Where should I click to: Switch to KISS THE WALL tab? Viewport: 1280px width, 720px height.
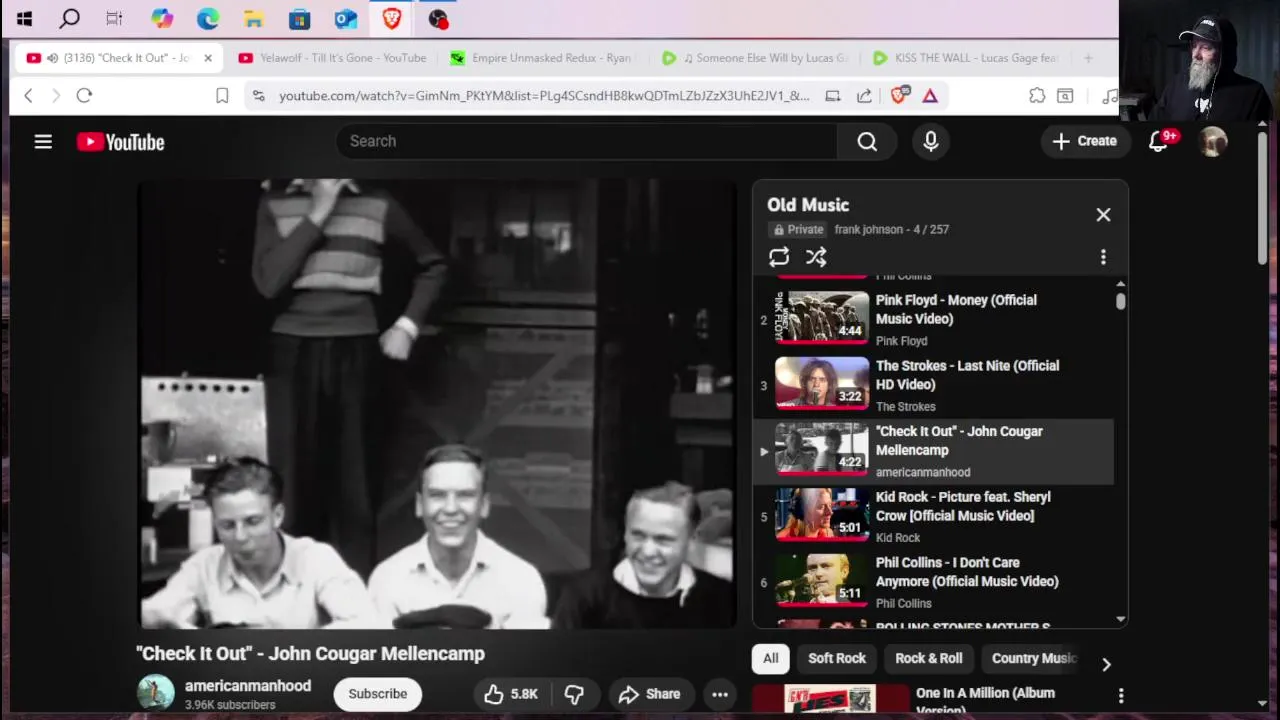967,58
